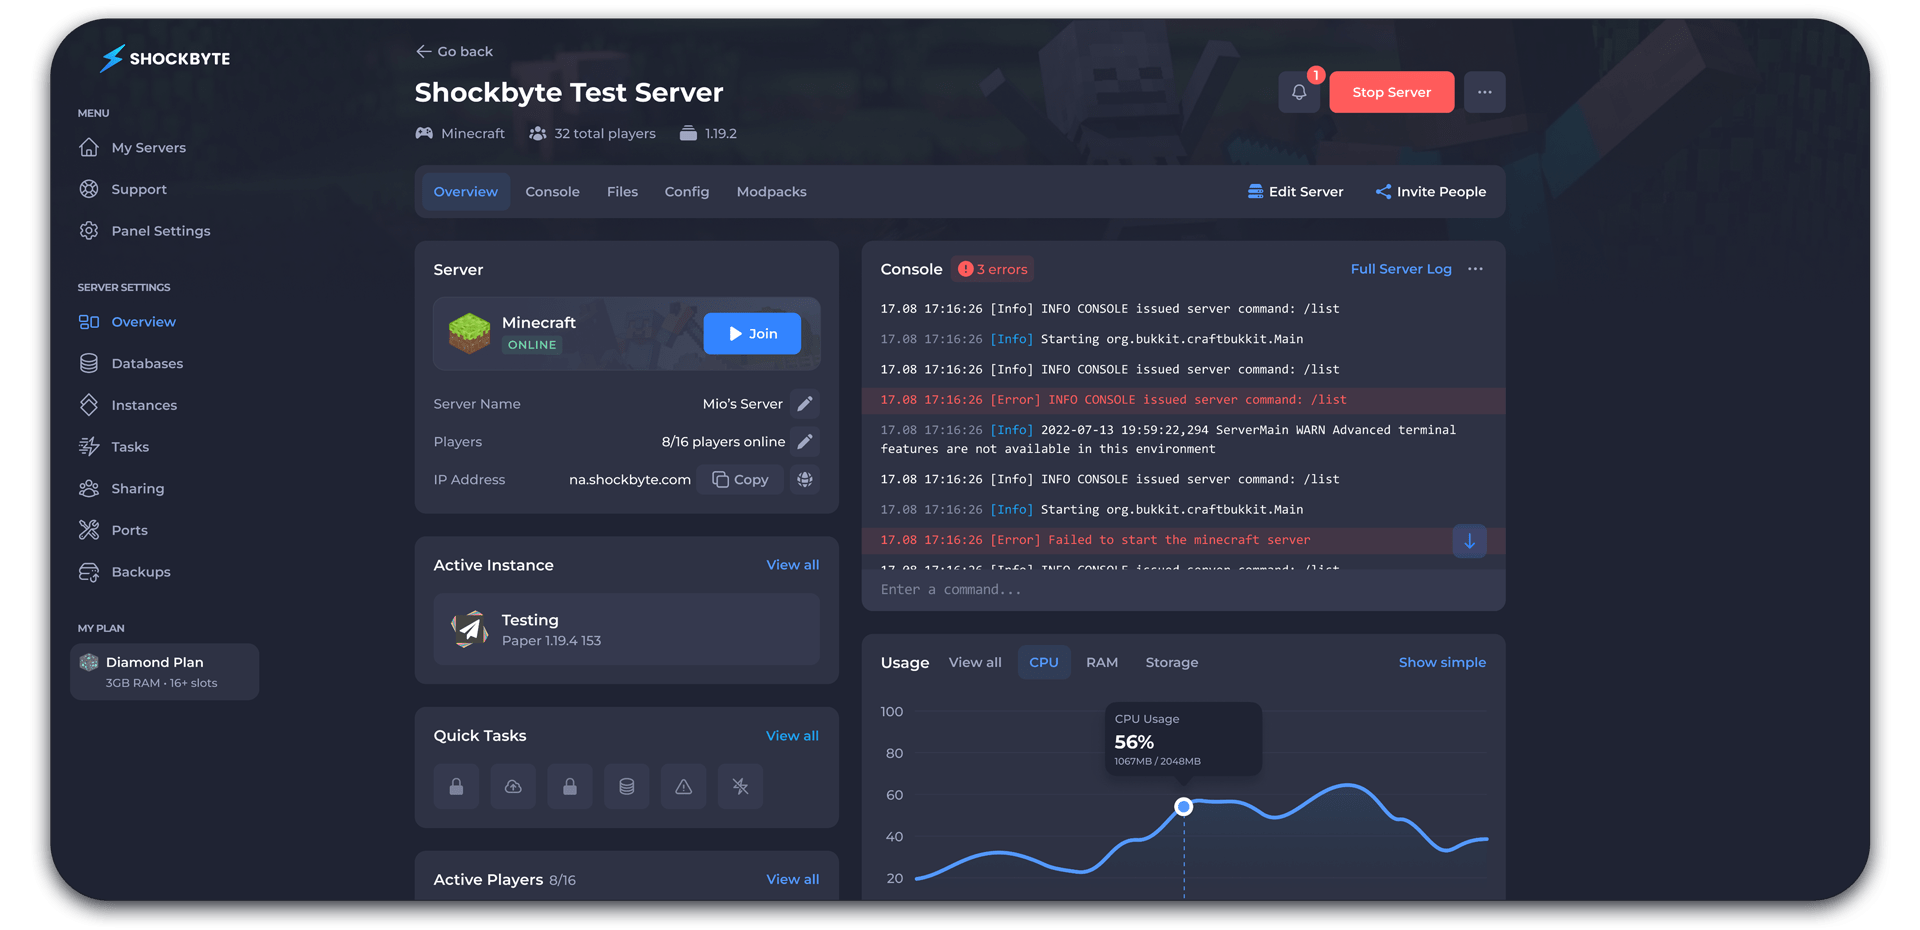1920x930 pixels.
Task: Switch the usage chart to RAM
Action: 1101,662
